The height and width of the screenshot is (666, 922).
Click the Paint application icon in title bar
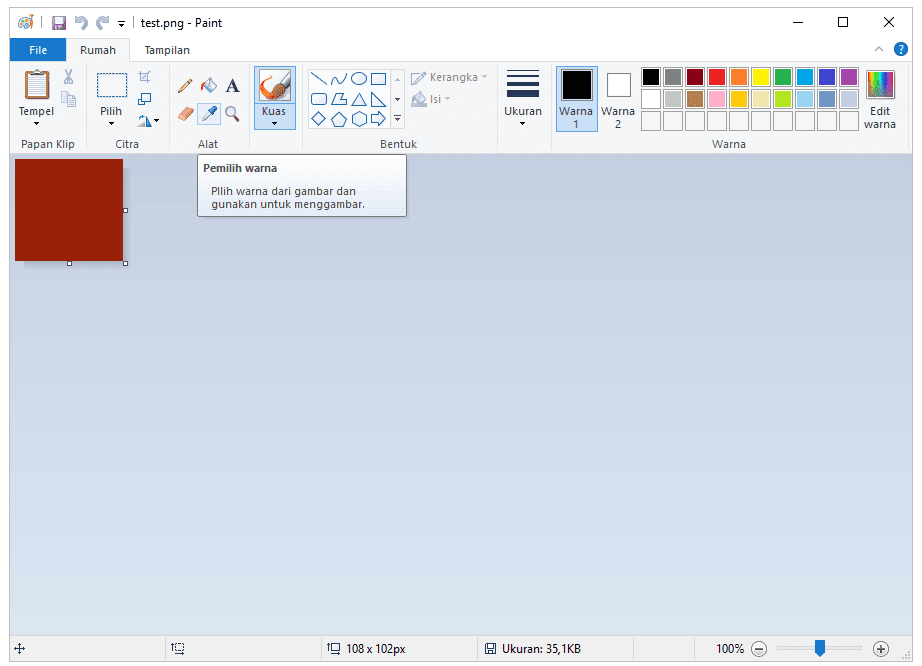25,23
